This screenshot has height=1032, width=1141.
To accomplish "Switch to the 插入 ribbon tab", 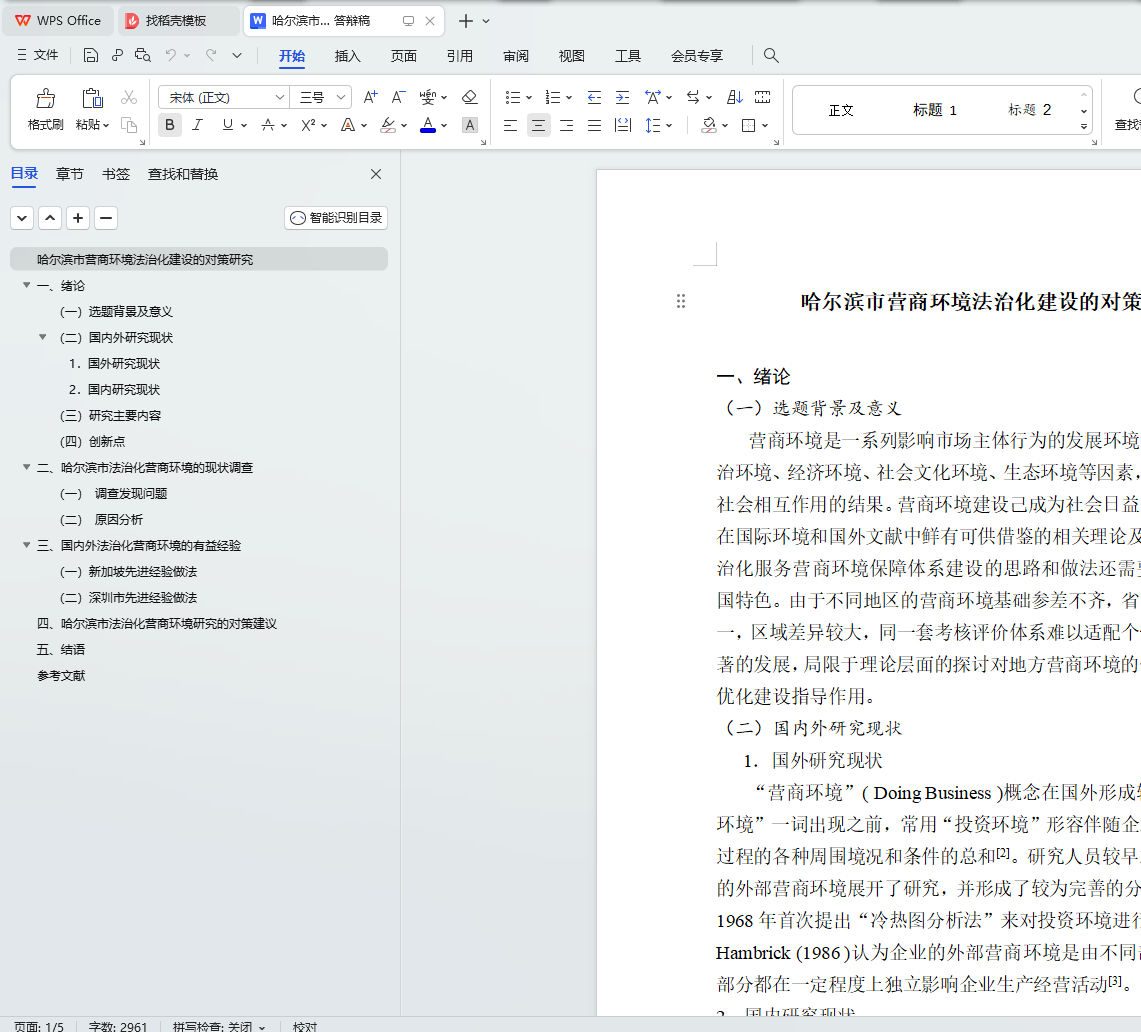I will (x=347, y=56).
